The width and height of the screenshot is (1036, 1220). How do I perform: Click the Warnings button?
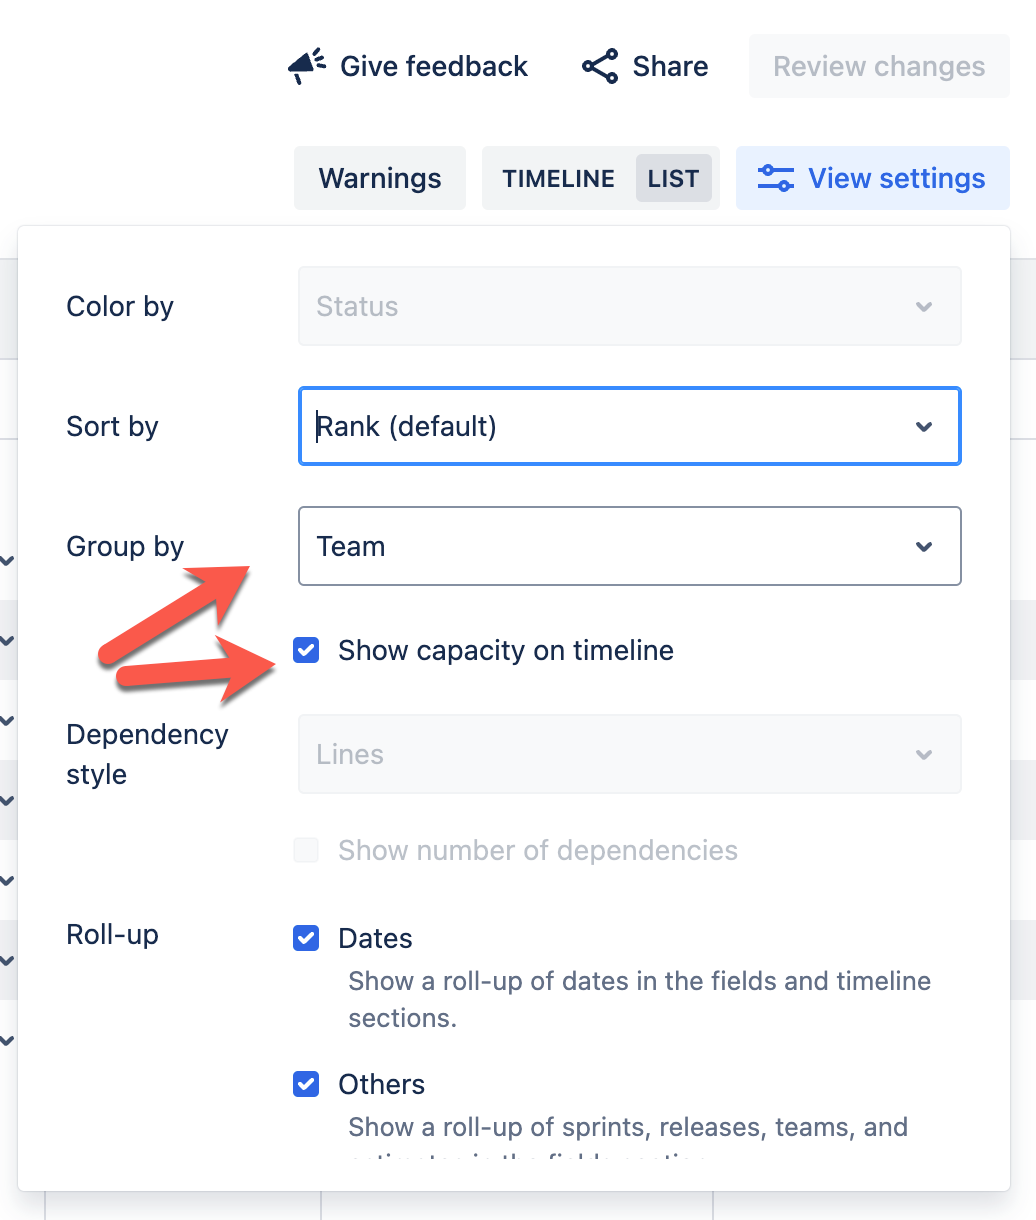(379, 178)
